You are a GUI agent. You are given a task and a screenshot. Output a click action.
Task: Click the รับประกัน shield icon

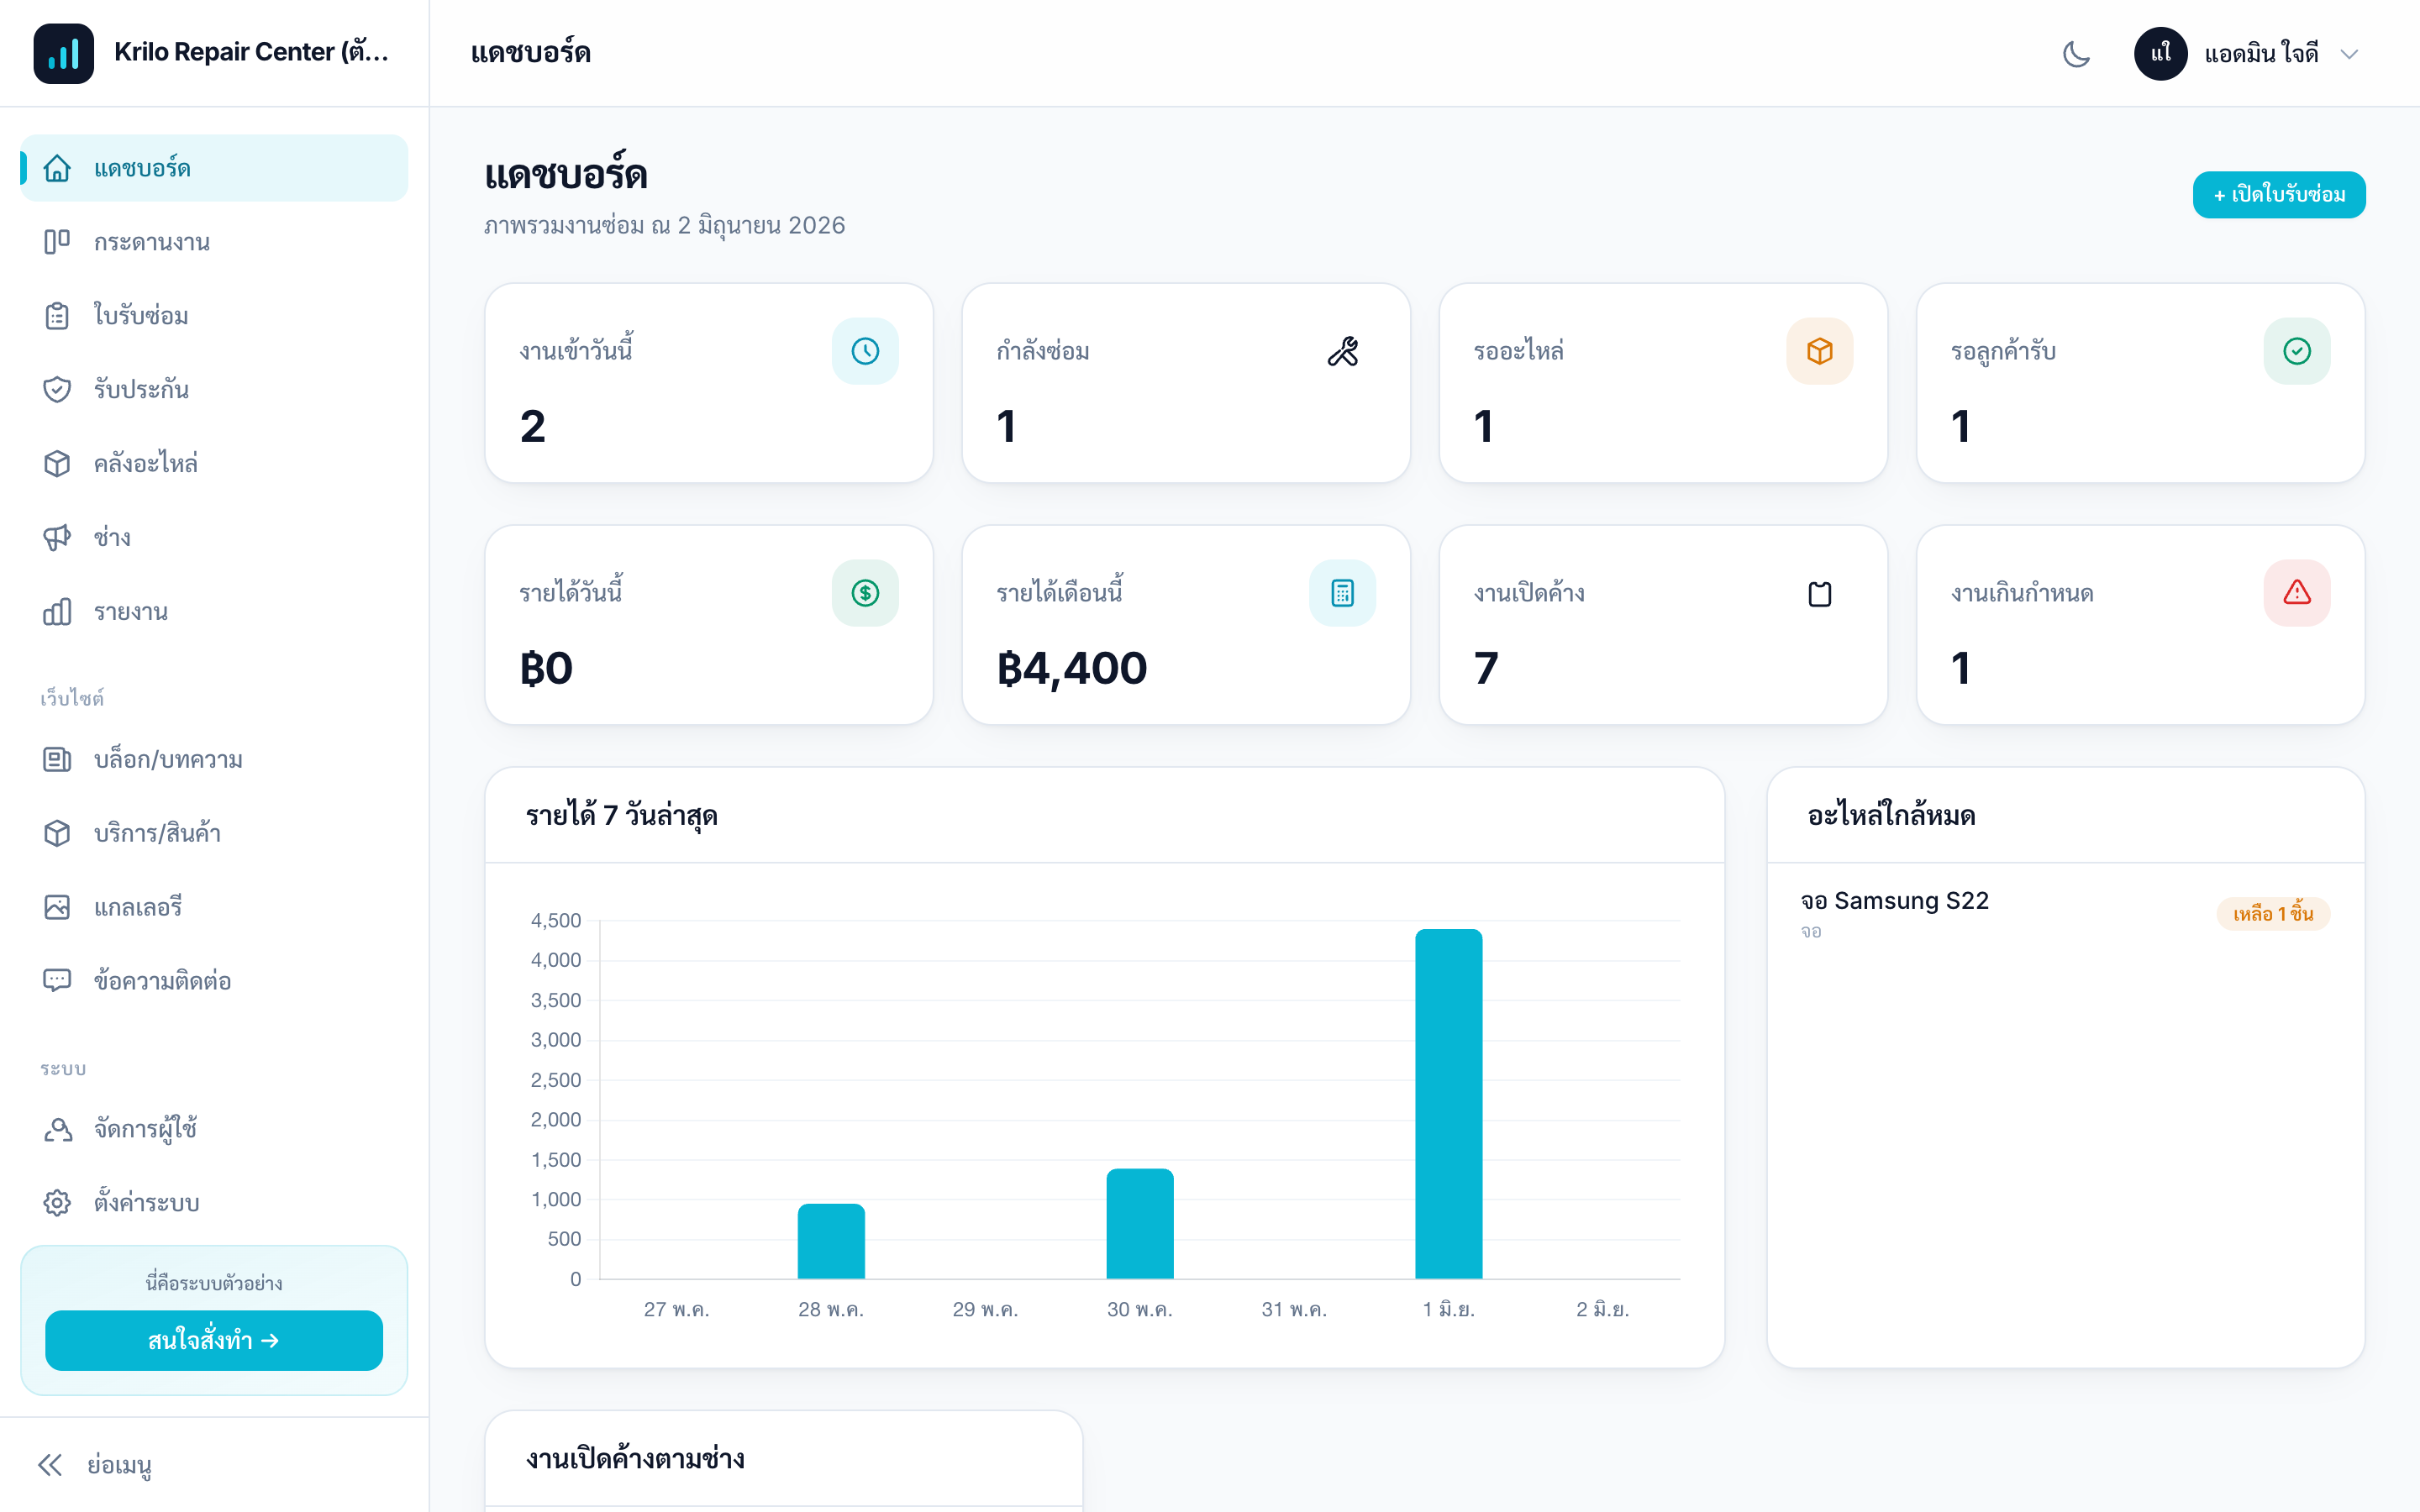pyautogui.click(x=57, y=389)
